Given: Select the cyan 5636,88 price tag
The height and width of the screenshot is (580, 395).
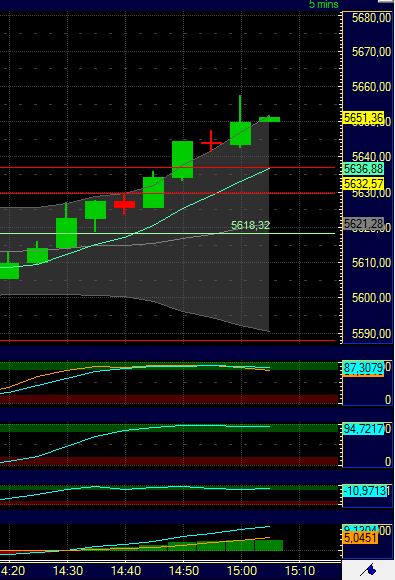Looking at the screenshot, I should click(x=363, y=169).
